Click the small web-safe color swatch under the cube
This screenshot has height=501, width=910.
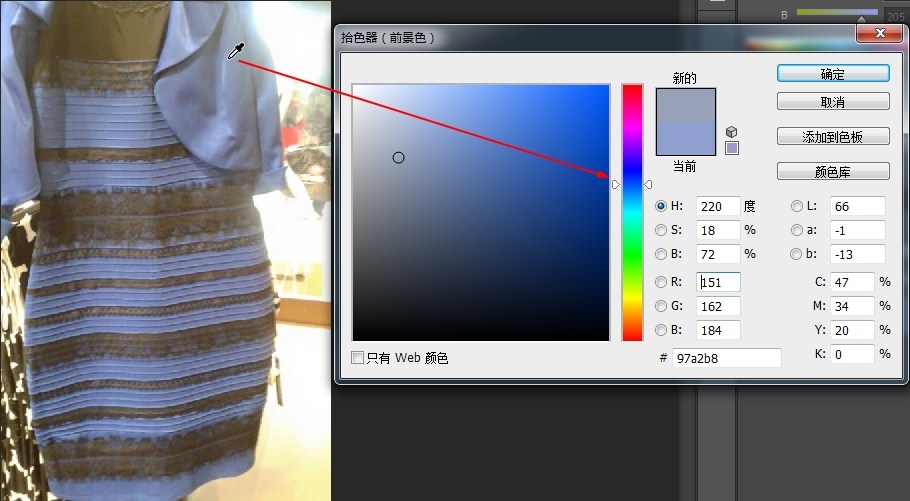pos(732,149)
